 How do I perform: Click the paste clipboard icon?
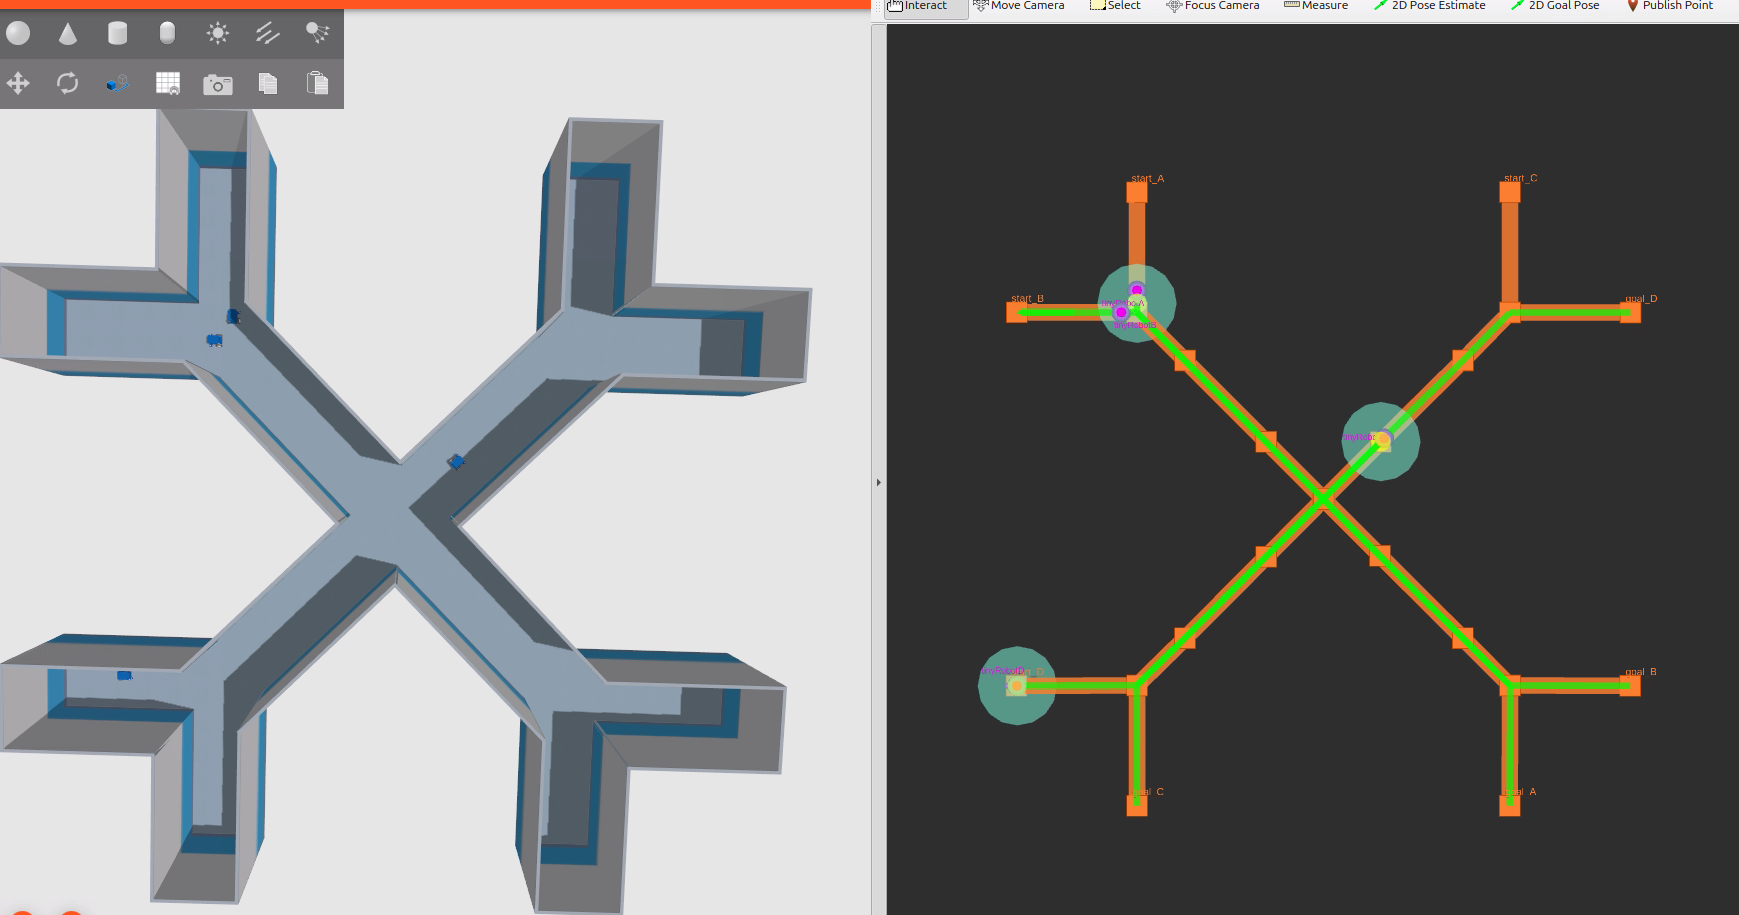(317, 83)
